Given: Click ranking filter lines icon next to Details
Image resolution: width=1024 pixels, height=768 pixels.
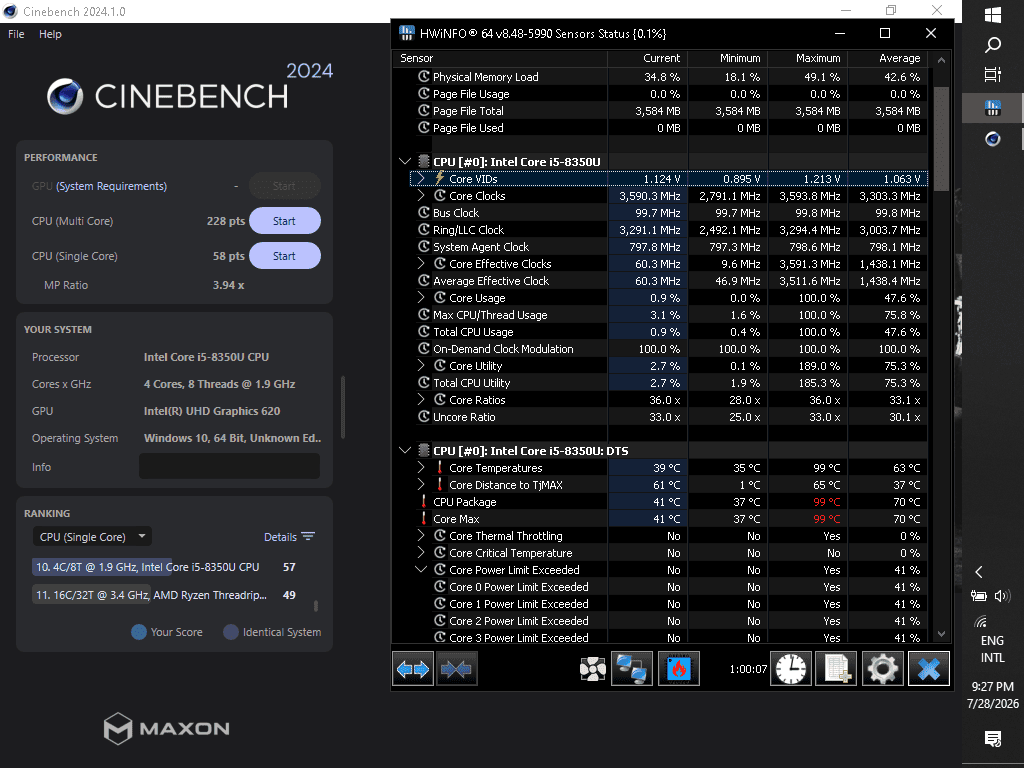Looking at the screenshot, I should 308,537.
